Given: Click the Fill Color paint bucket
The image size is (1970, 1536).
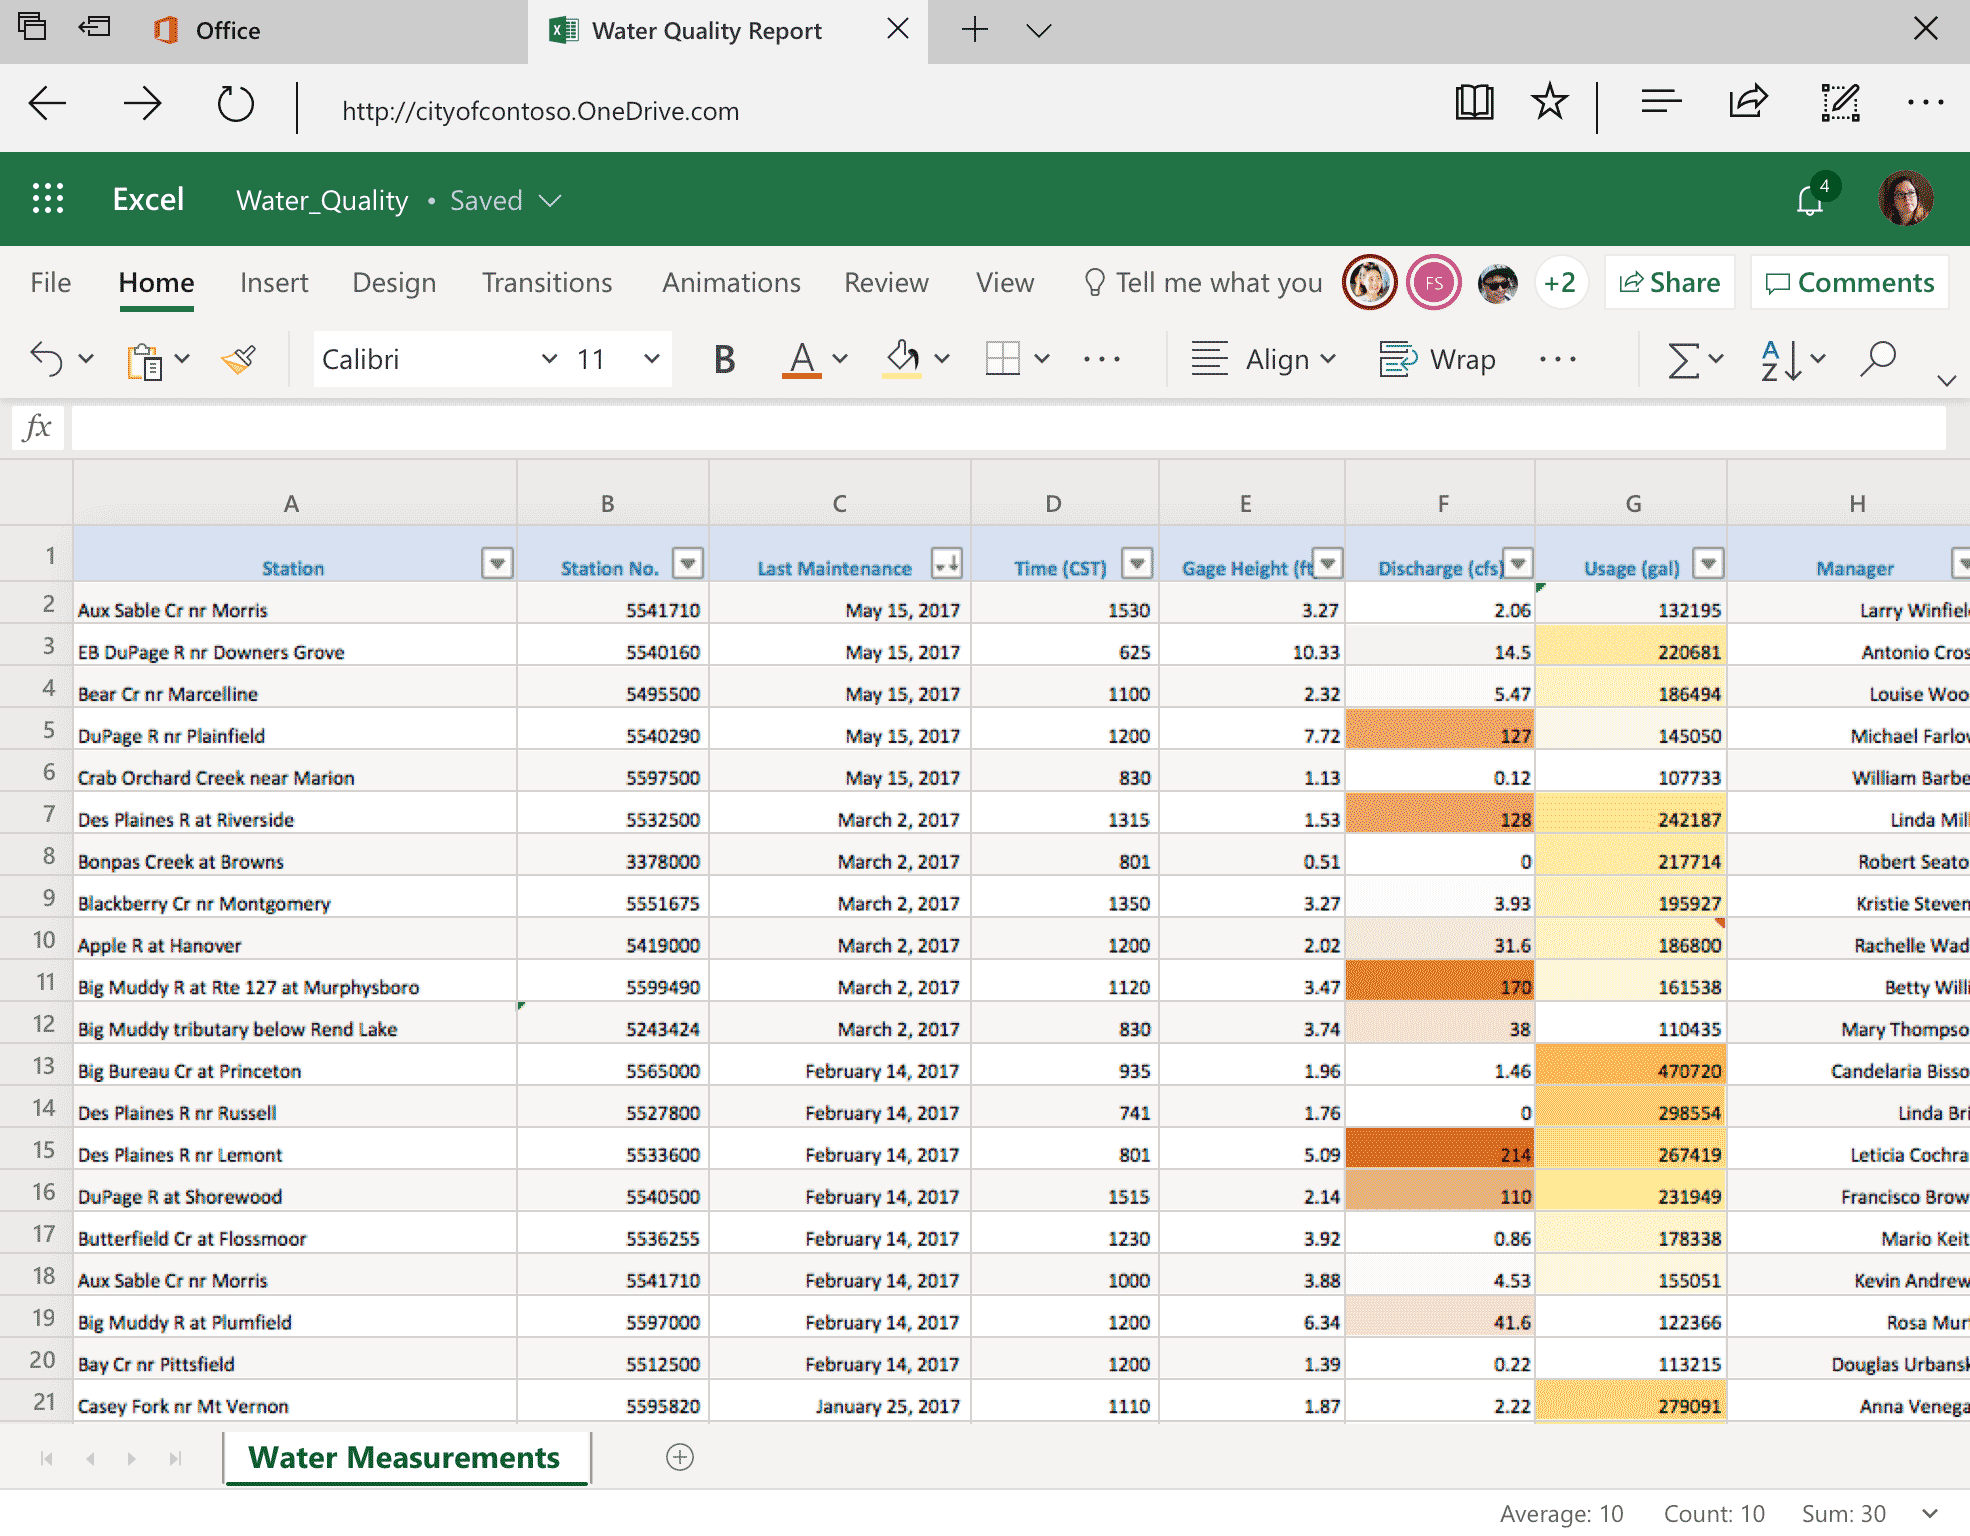Looking at the screenshot, I should point(902,357).
